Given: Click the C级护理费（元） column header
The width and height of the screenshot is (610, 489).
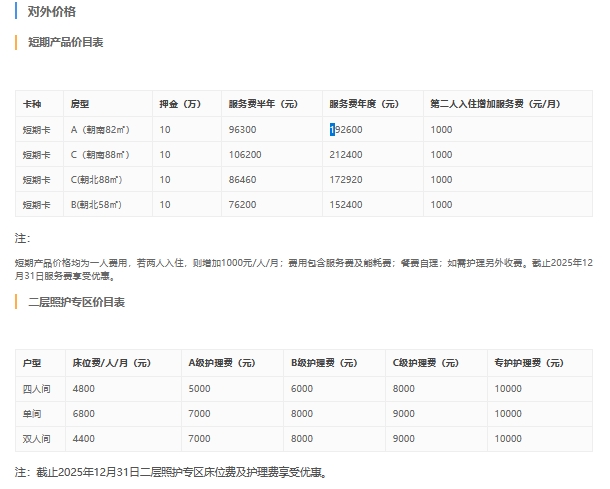Looking at the screenshot, I should point(426,363).
